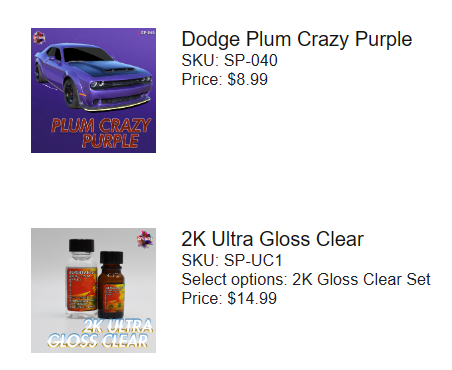Image resolution: width=452 pixels, height=370 pixels.
Task: Click the Price: $8.99 line
Action: (224, 79)
